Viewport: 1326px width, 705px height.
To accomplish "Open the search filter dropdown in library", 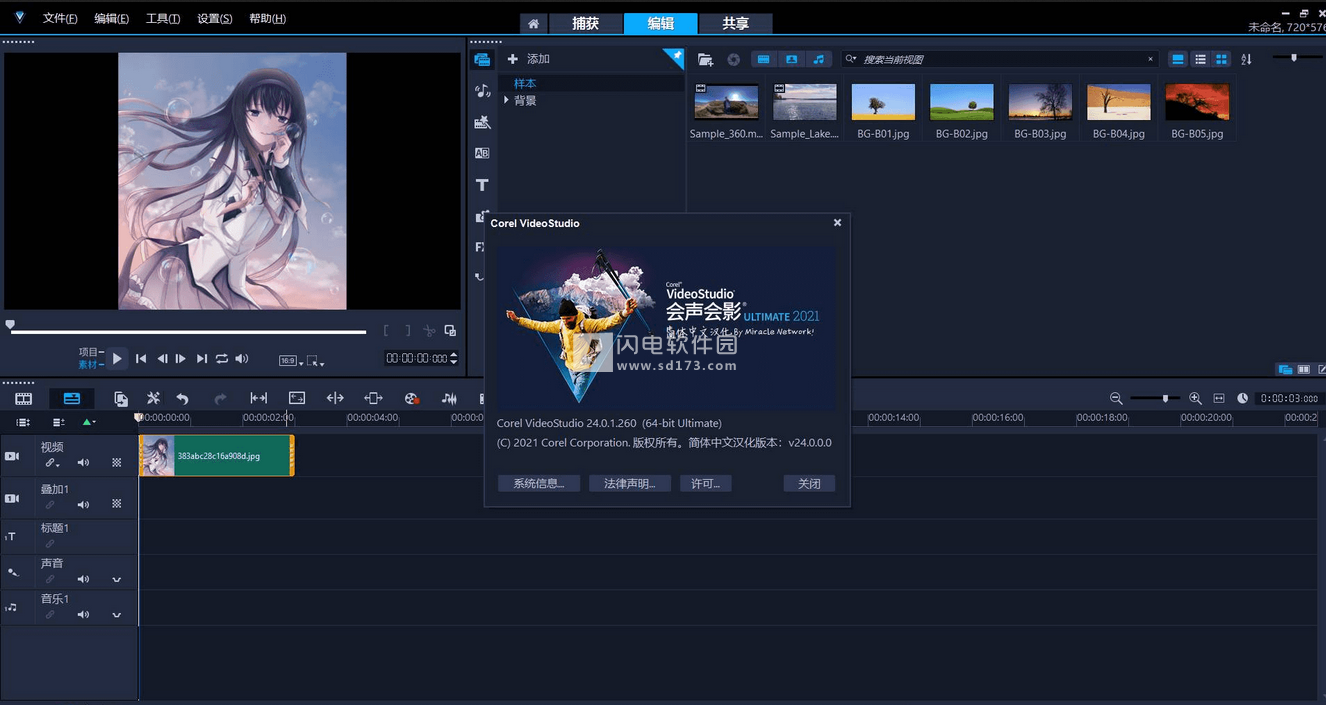I will point(851,60).
